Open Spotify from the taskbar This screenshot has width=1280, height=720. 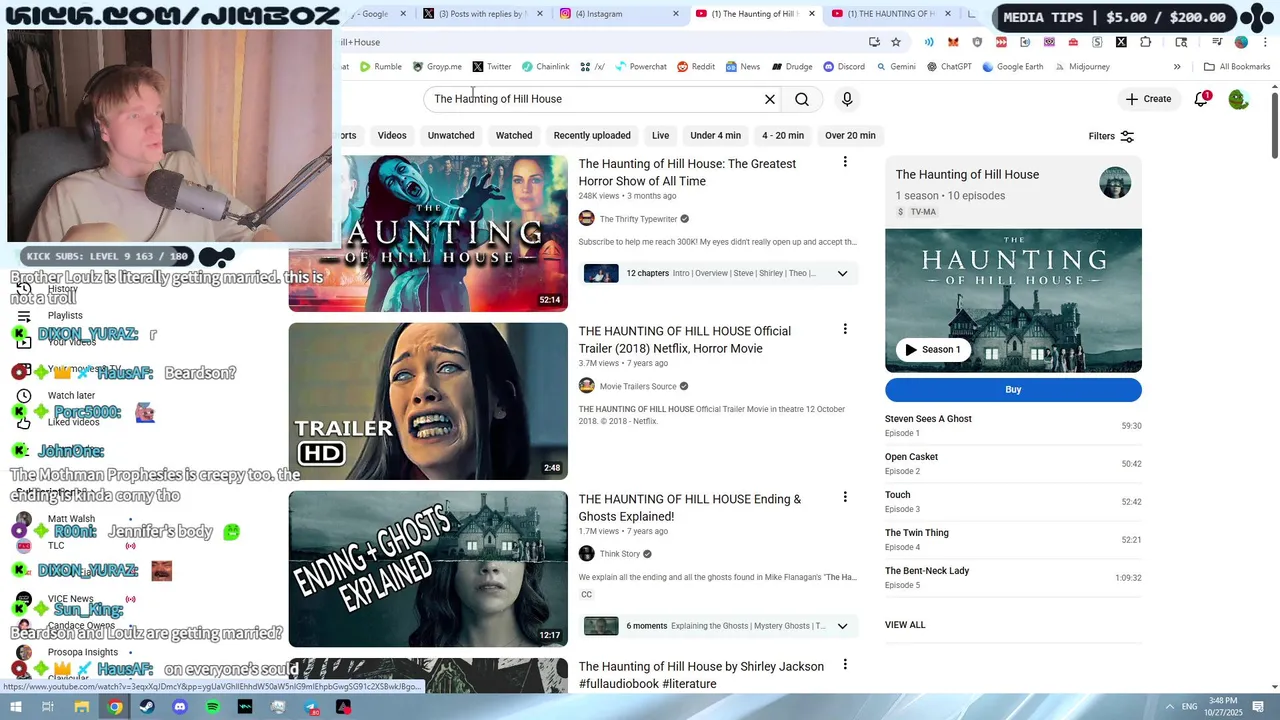click(212, 707)
